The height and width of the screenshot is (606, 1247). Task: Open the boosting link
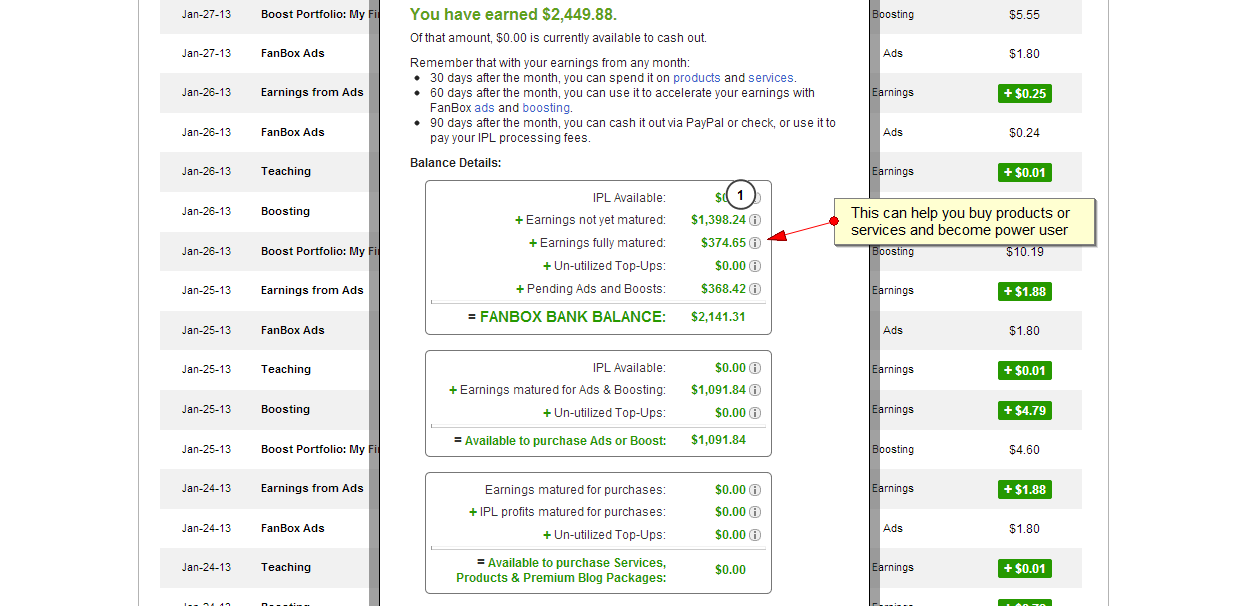545,108
